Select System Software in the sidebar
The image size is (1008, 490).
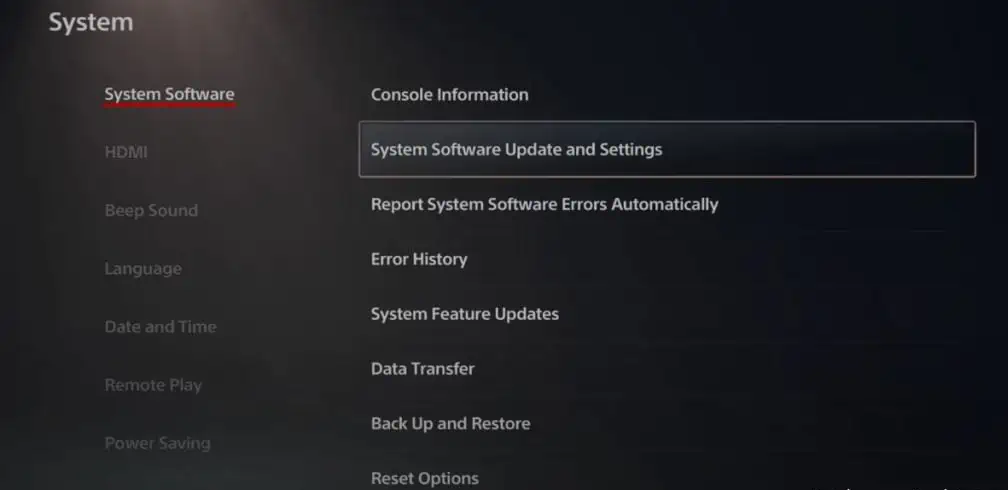tap(169, 95)
